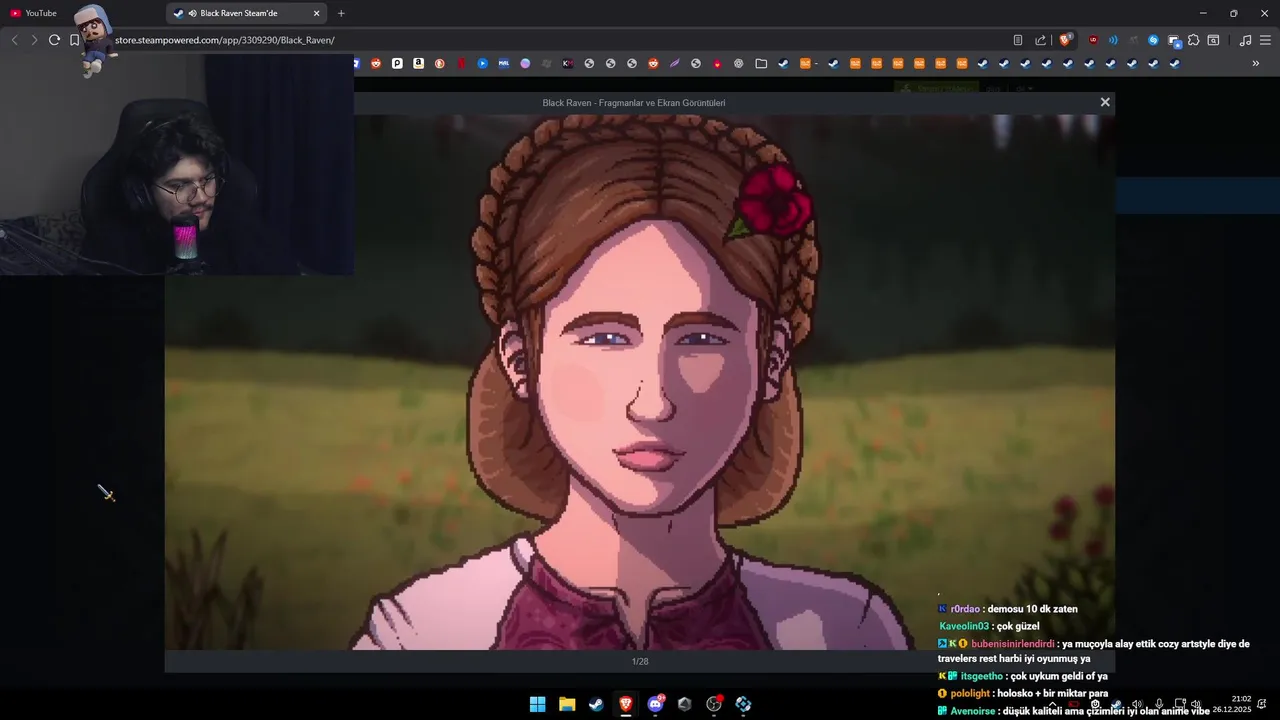Open Steam from the taskbar
Viewport: 1280px width, 720px height.
[596, 704]
